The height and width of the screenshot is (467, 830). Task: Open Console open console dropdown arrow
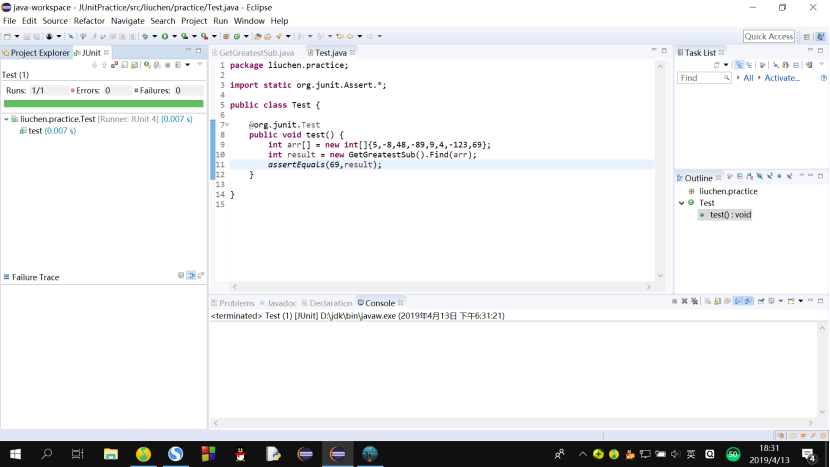pos(800,301)
